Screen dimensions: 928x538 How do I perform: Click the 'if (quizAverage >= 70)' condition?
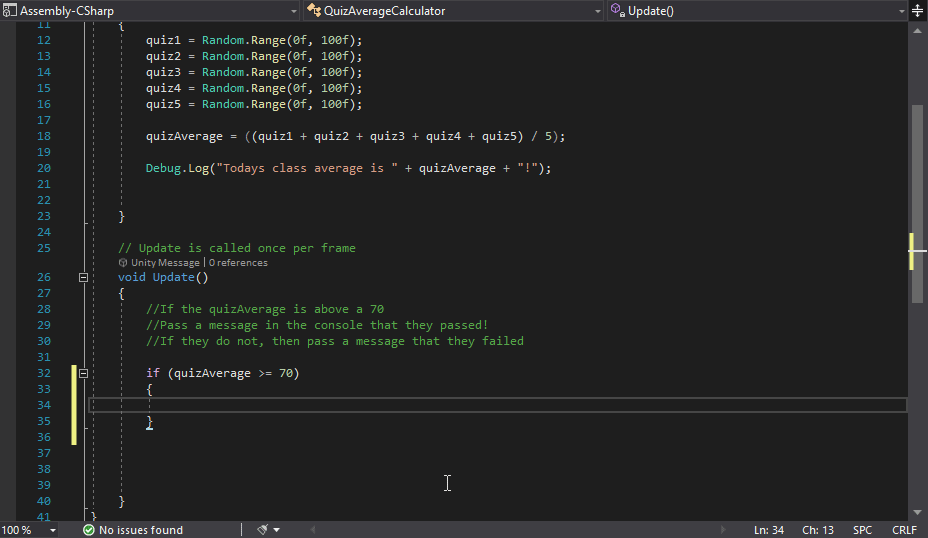(x=223, y=373)
